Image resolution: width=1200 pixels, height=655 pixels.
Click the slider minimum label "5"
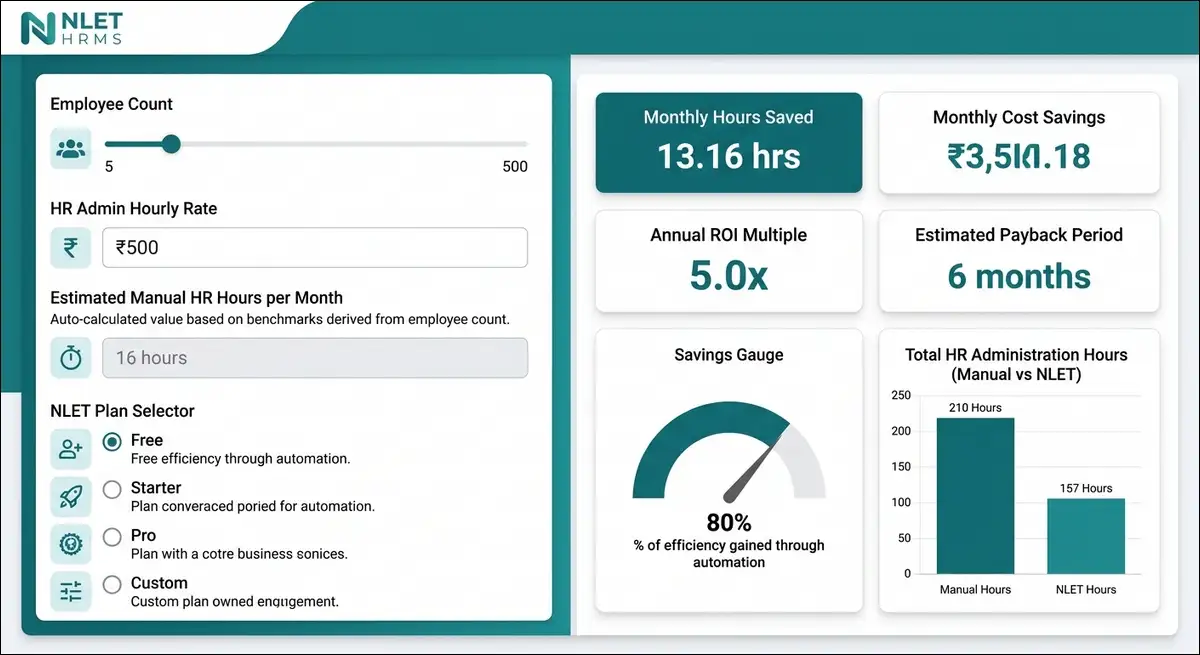point(109,166)
